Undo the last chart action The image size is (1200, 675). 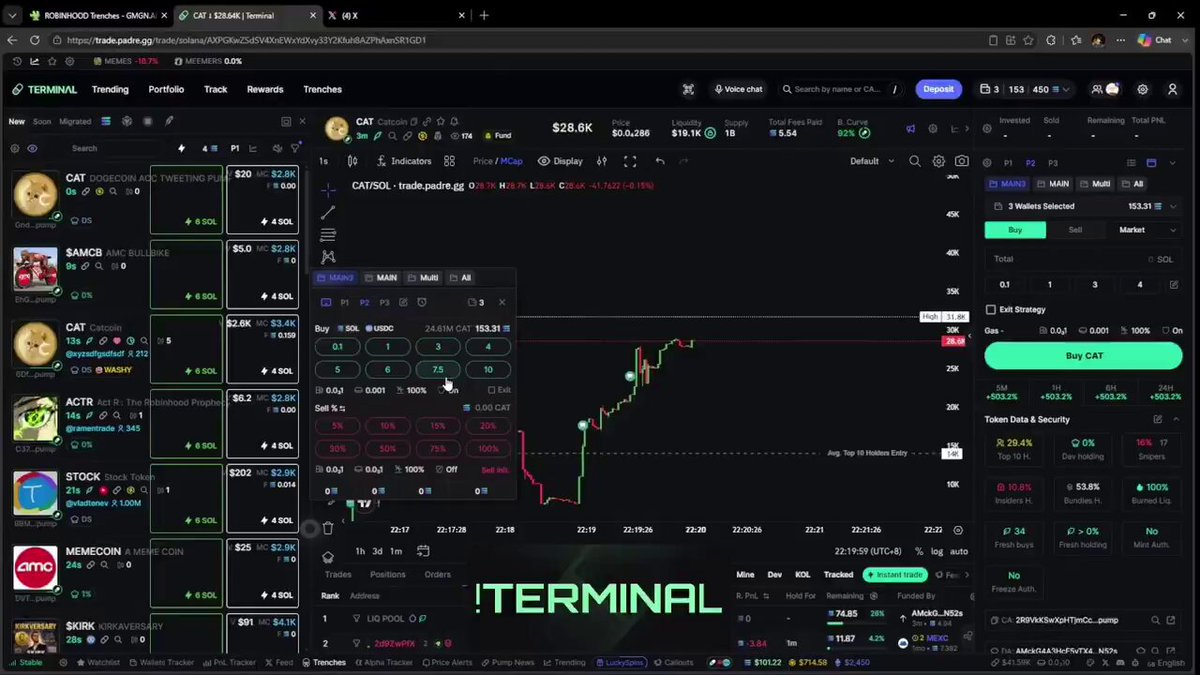660,161
